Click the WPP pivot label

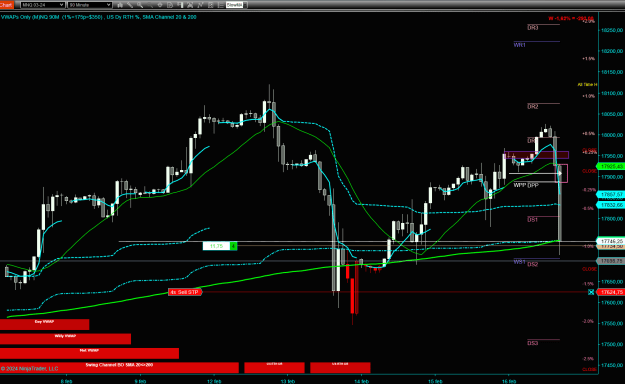[x=520, y=185]
